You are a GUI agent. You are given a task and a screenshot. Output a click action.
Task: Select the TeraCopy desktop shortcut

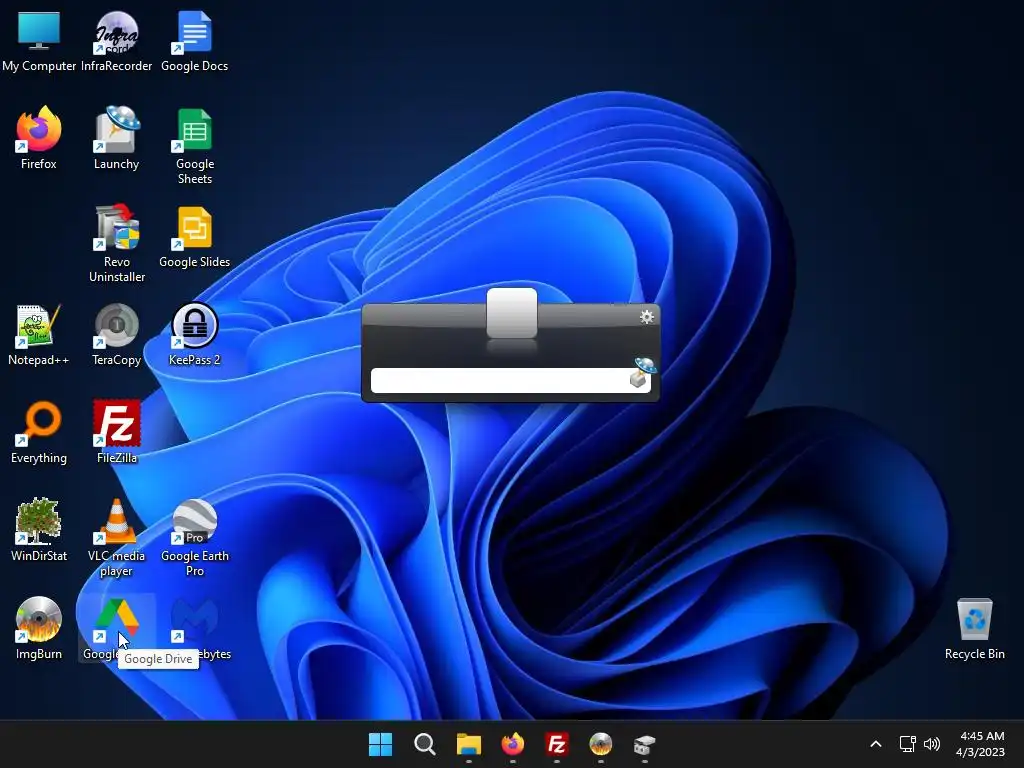(116, 334)
